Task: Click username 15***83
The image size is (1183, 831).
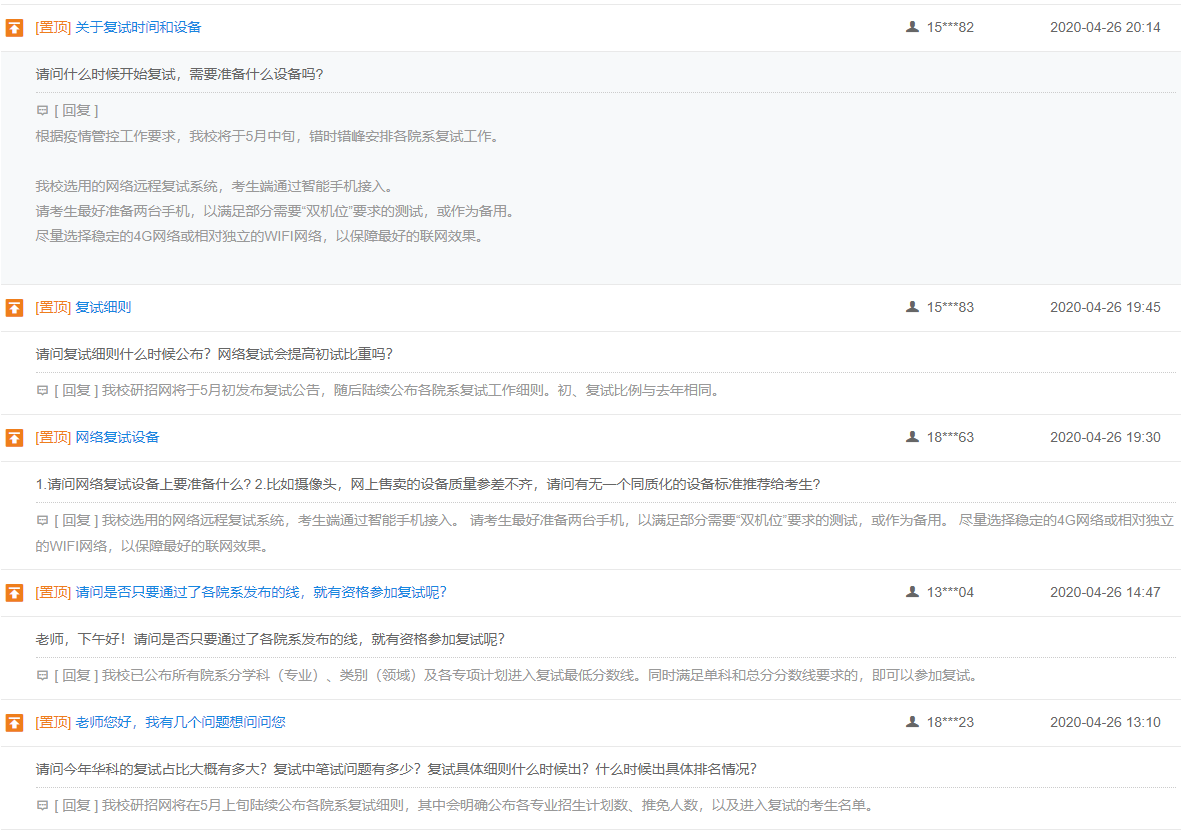Action: coord(950,307)
